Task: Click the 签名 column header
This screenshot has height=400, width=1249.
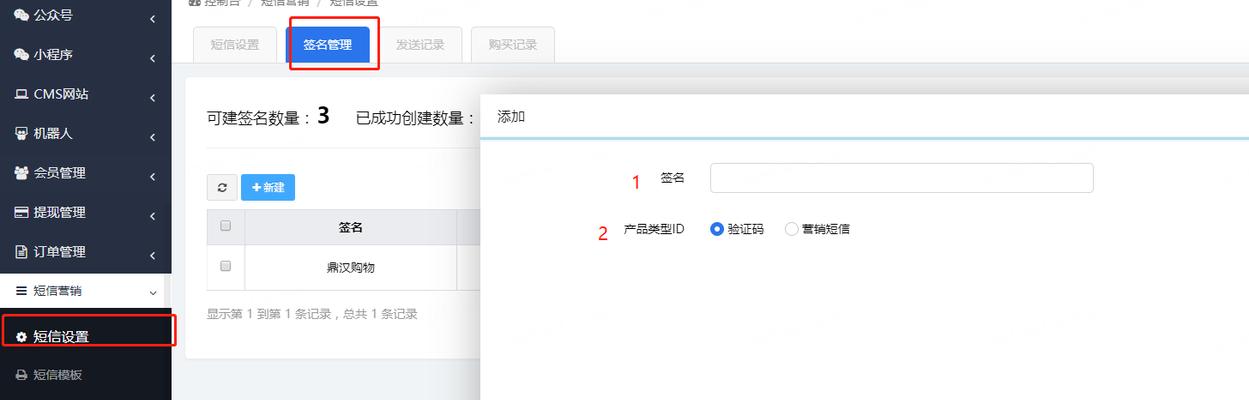Action: (350, 227)
